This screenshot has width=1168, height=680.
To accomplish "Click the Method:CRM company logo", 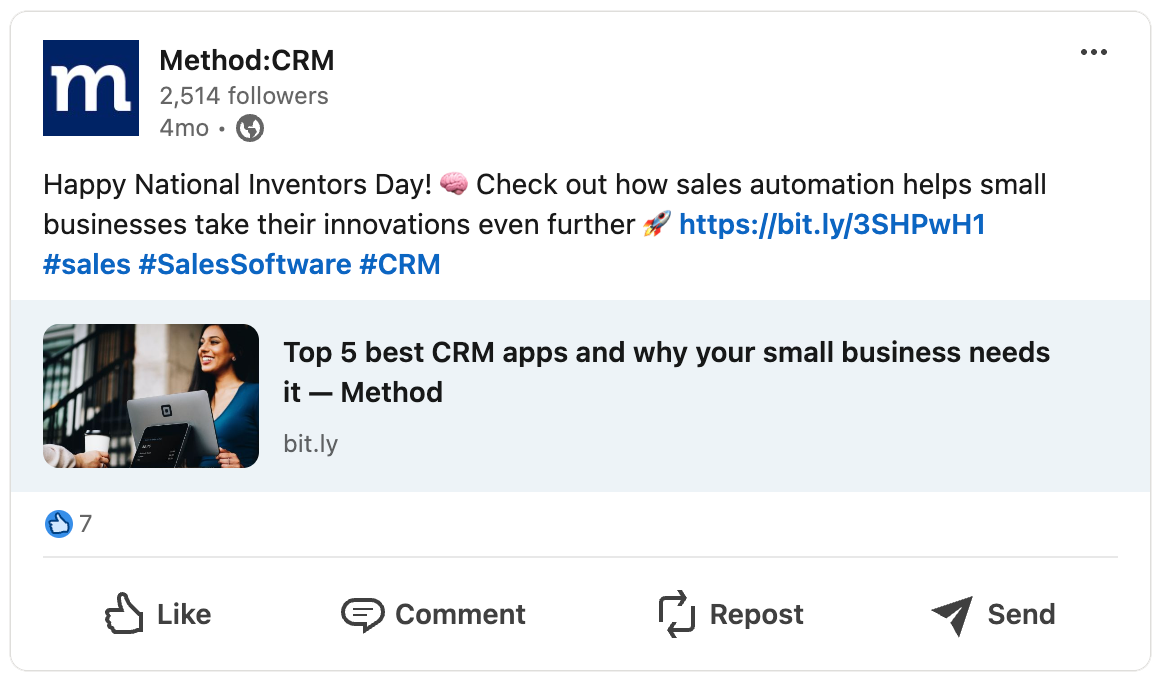I will (91, 88).
